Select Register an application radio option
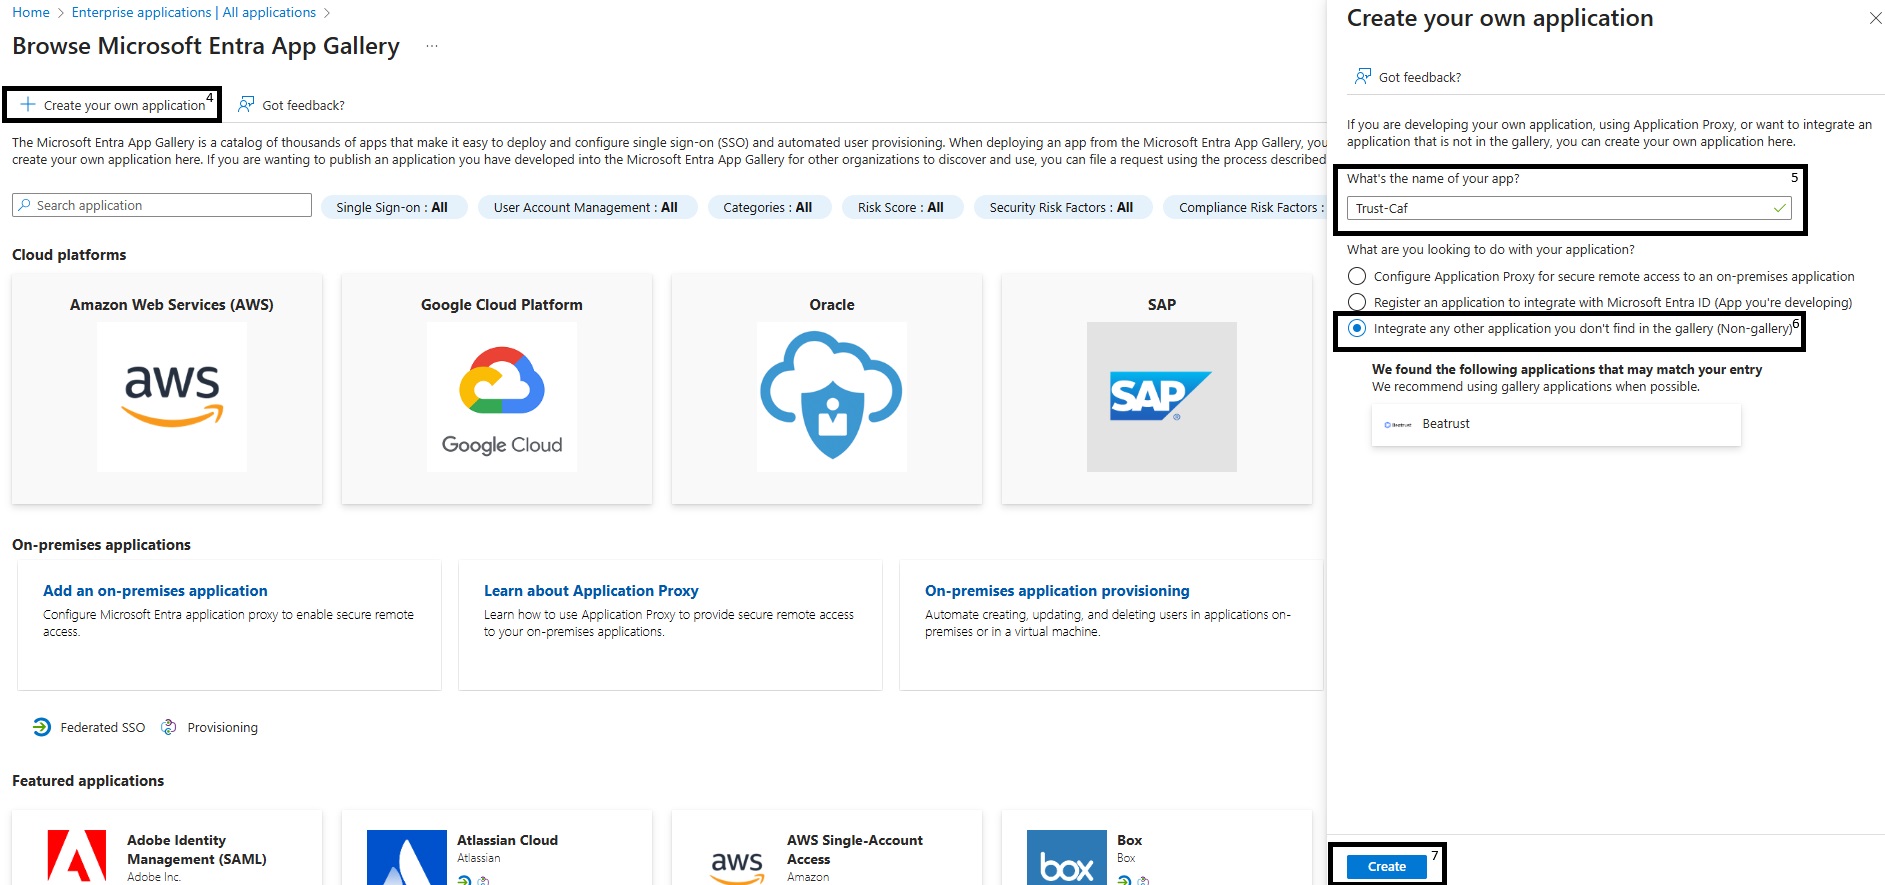The width and height of the screenshot is (1885, 885). 1357,302
